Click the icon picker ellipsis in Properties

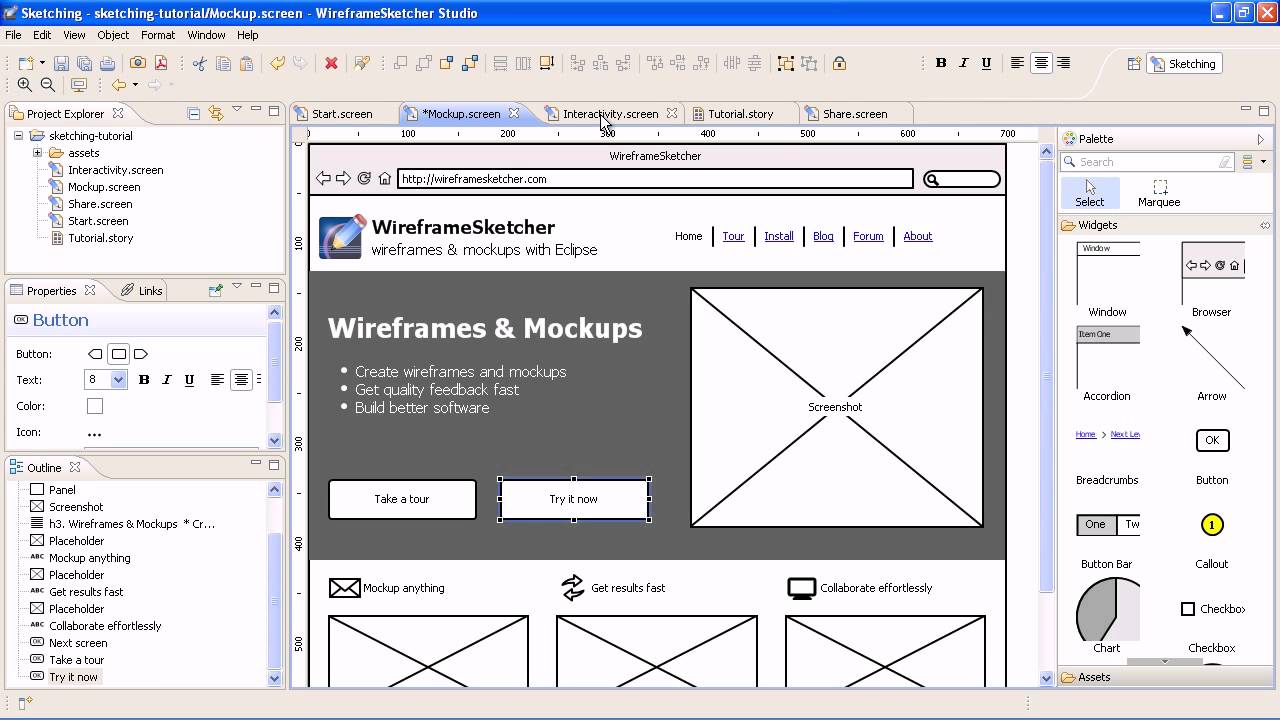(x=94, y=433)
